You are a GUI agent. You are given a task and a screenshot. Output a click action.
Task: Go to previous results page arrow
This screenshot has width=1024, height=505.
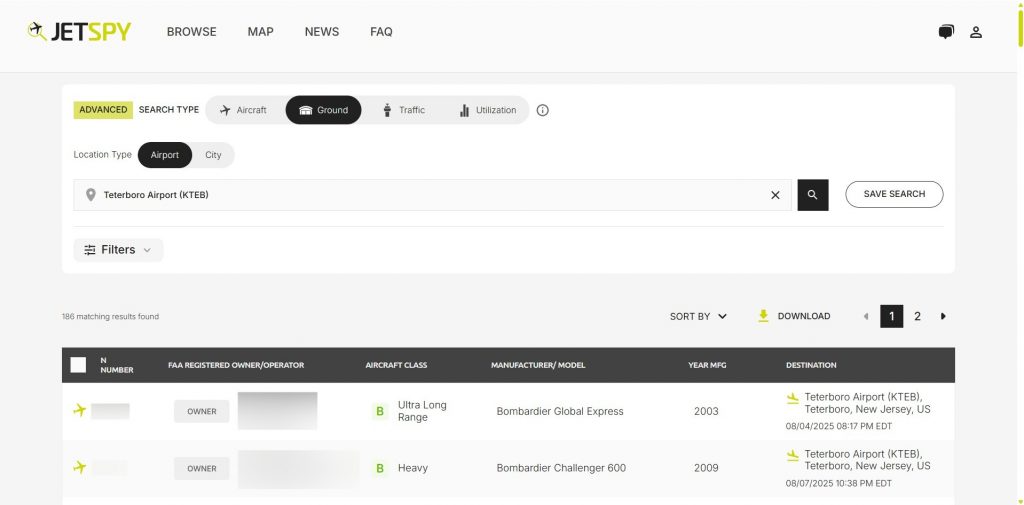coord(866,316)
